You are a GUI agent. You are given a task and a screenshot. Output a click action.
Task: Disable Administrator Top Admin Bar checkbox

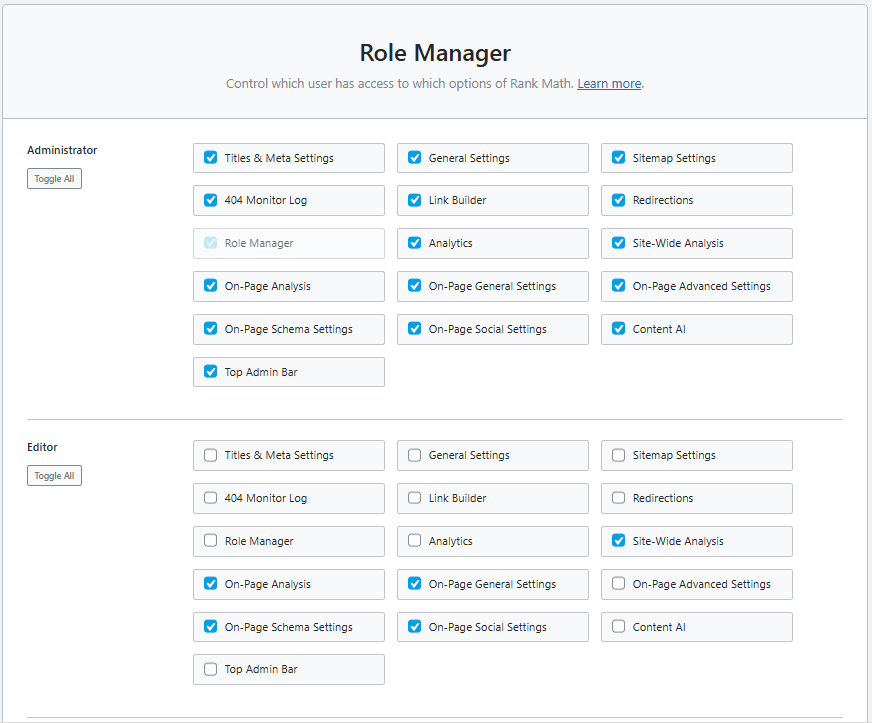210,372
